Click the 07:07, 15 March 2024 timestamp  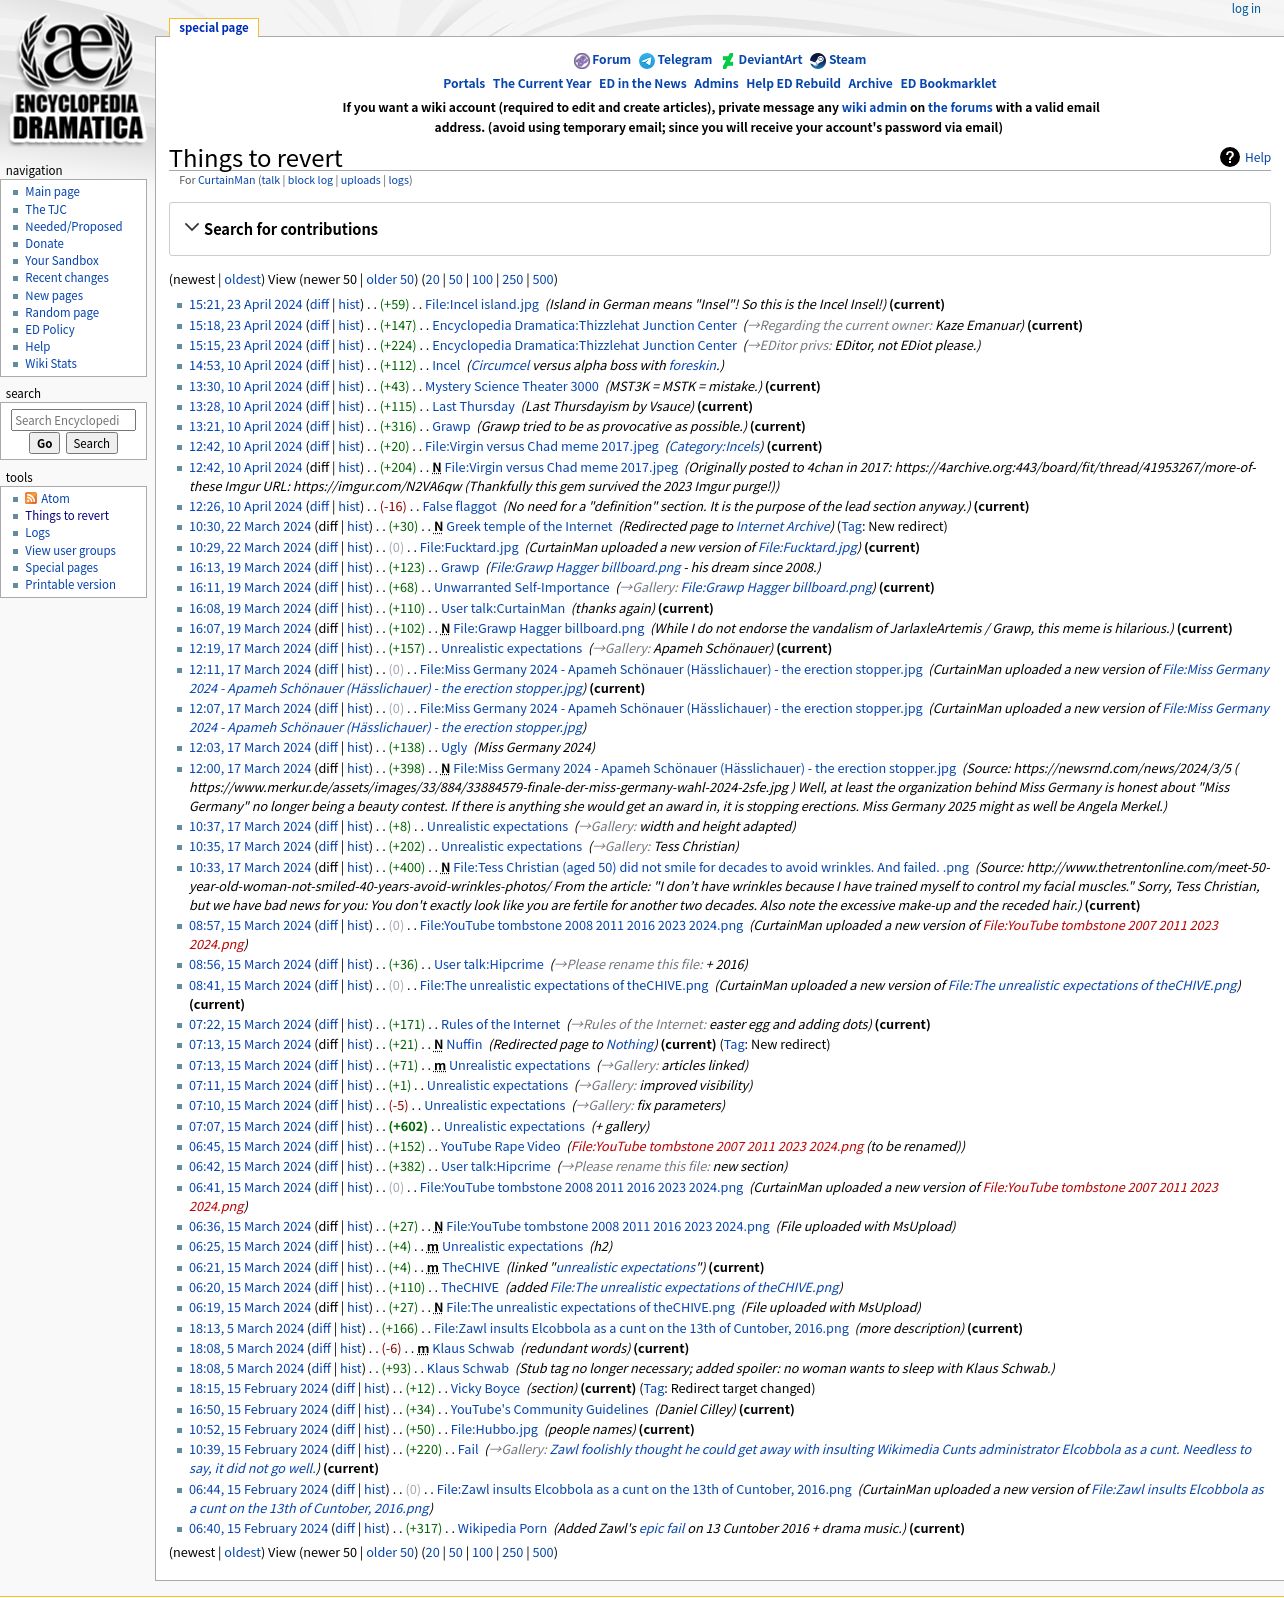[250, 1127]
